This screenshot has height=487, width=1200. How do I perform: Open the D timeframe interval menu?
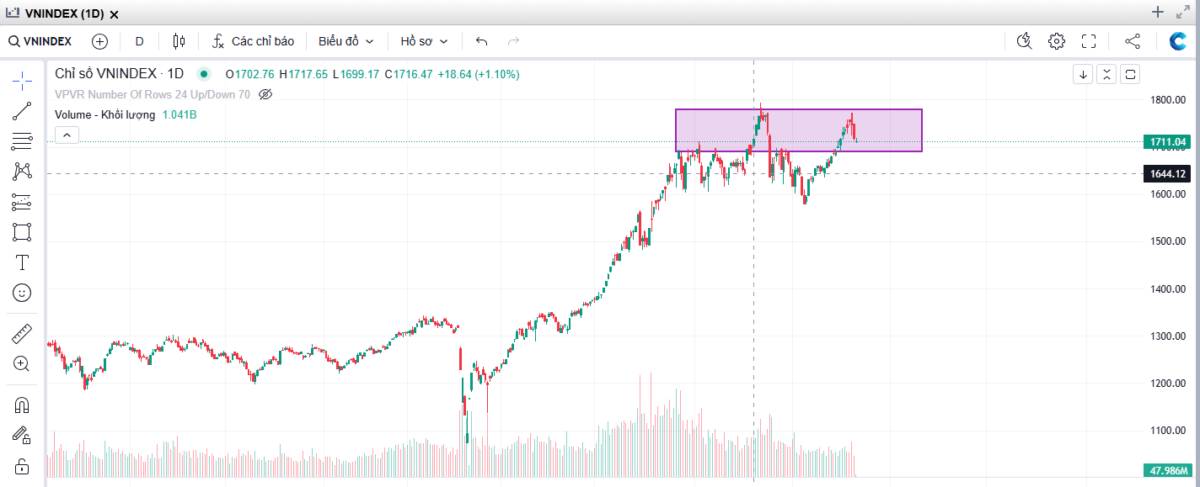(x=139, y=41)
